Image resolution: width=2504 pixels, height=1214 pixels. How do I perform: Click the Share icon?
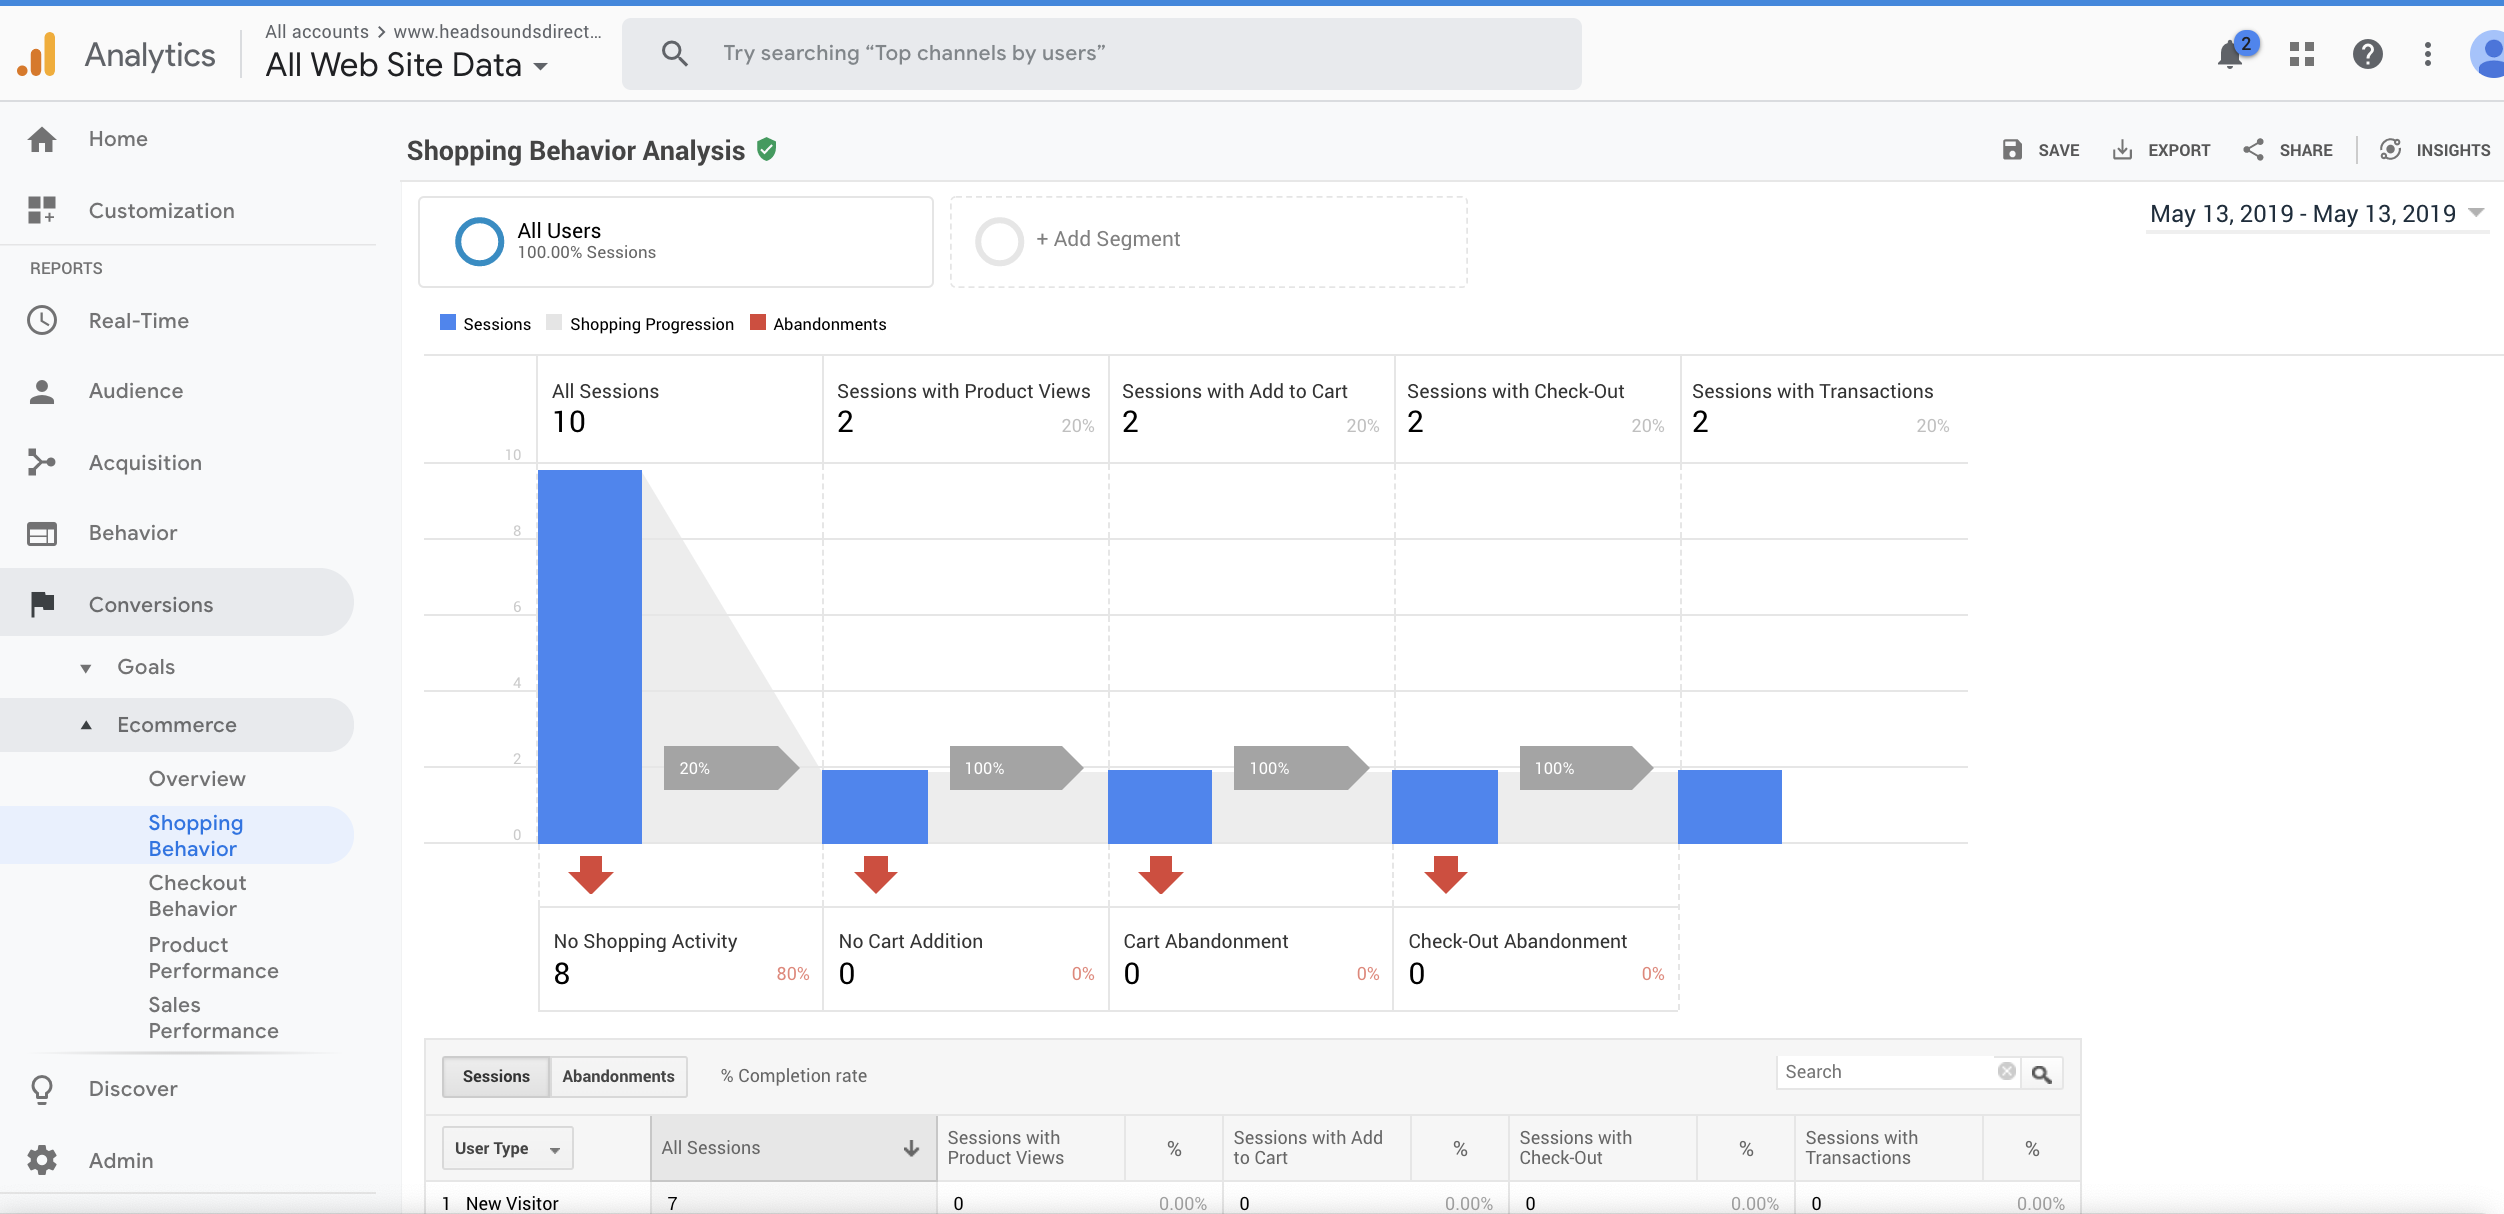tap(2253, 150)
